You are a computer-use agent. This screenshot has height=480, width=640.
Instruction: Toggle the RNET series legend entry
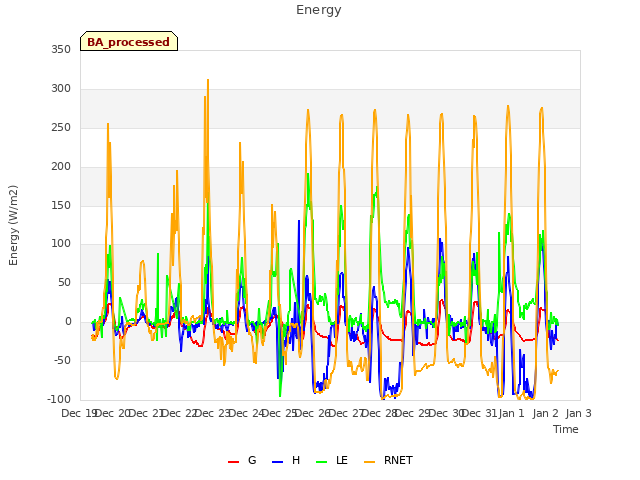click(388, 460)
